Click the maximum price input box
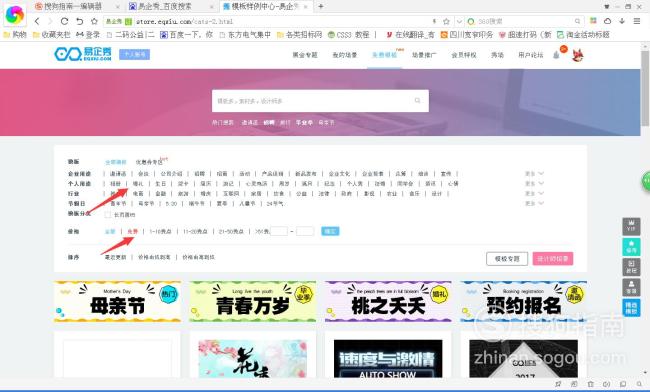650x392 pixels. point(305,231)
